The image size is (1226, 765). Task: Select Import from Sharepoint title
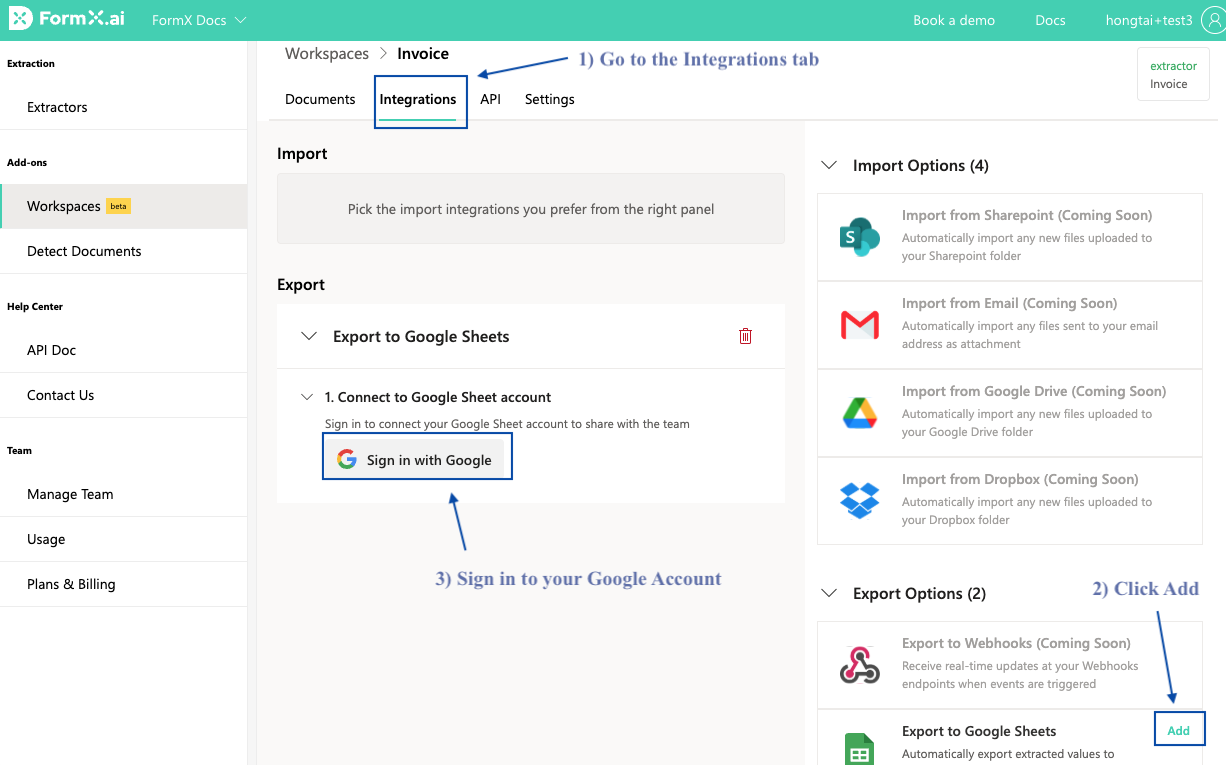[1027, 215]
